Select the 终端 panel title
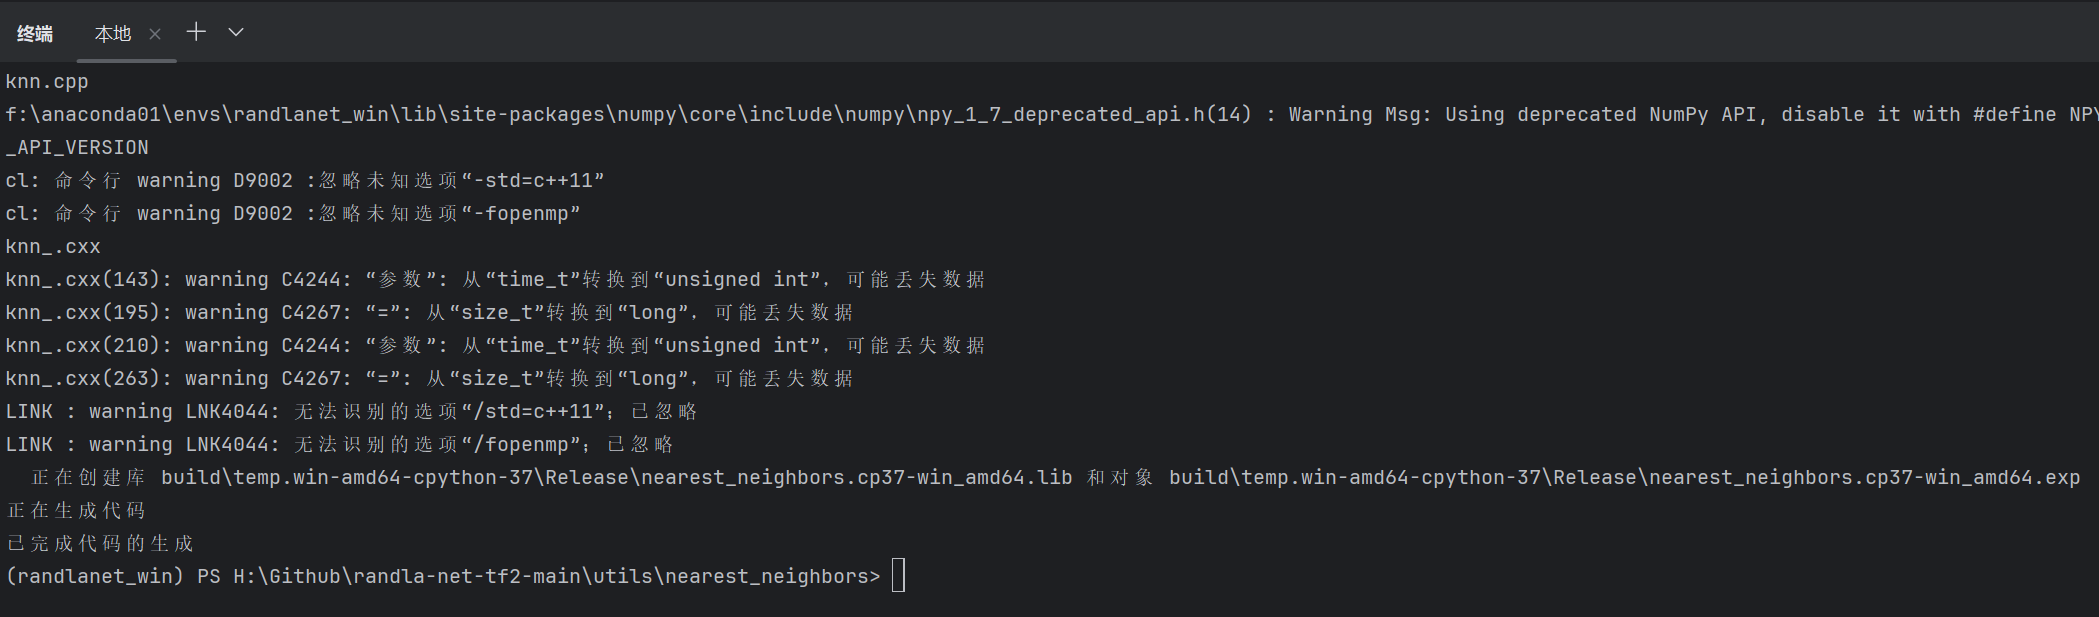 [x=35, y=34]
